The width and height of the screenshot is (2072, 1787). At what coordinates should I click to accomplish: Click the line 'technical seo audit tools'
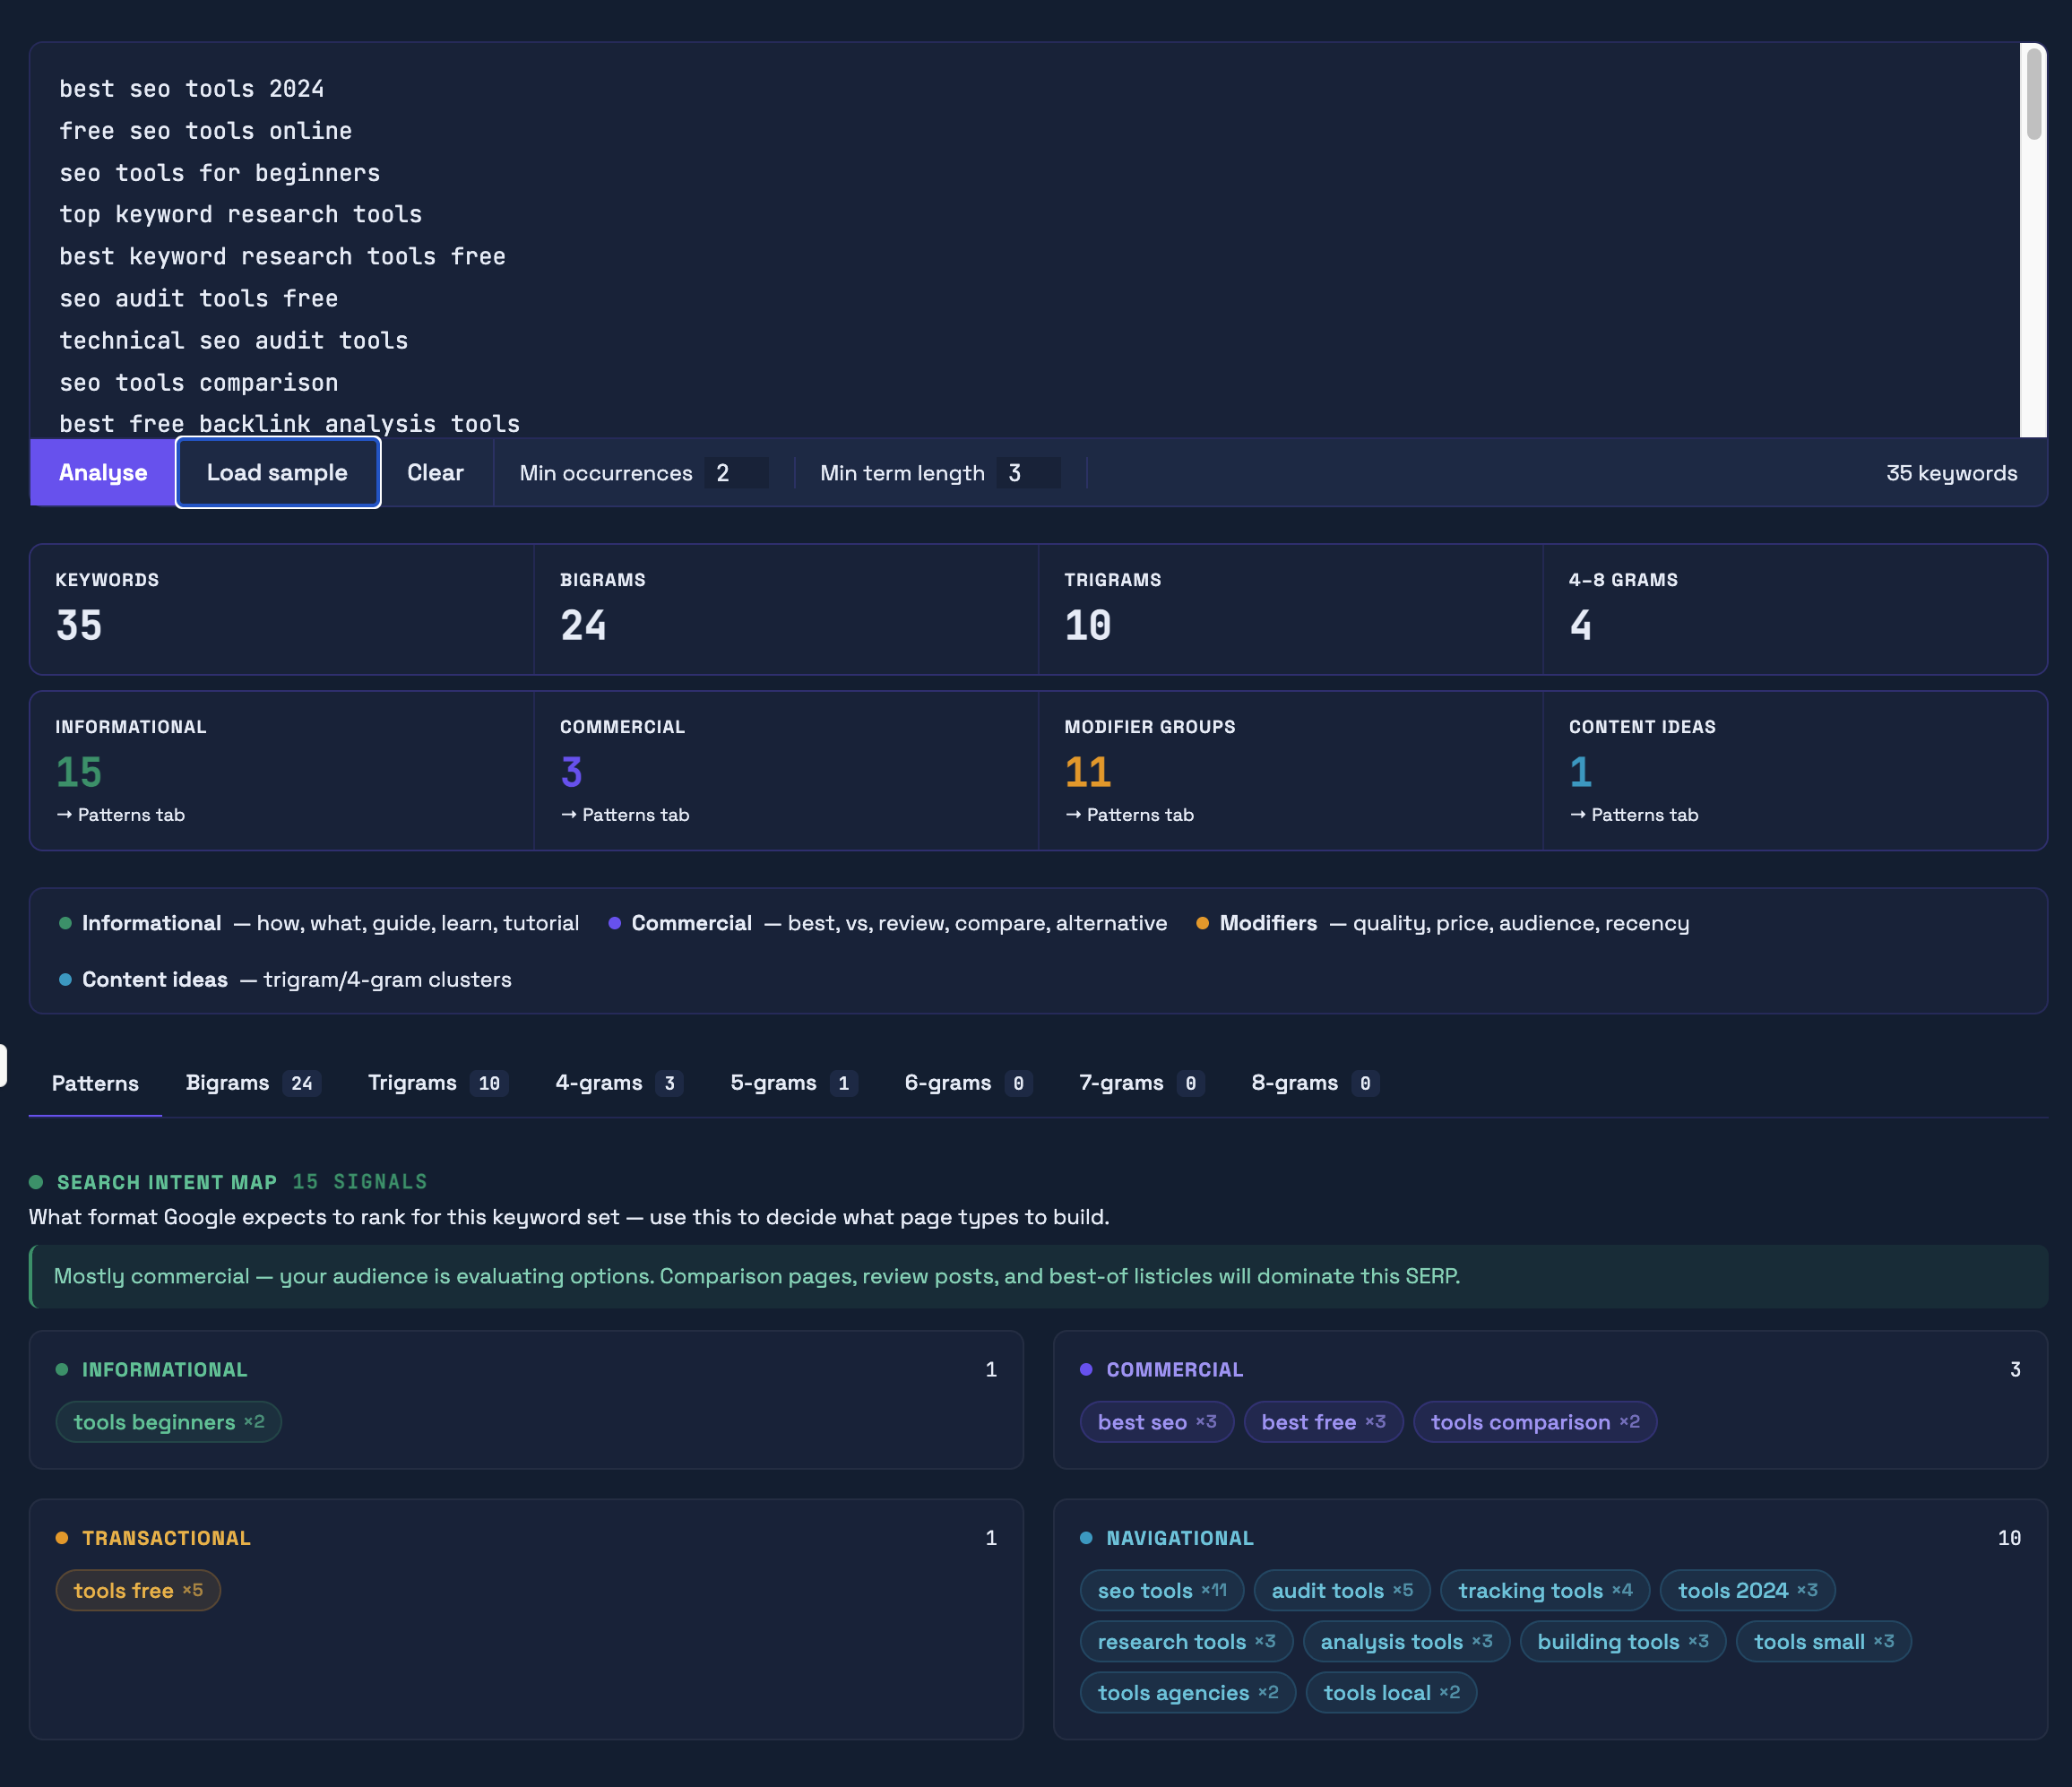tap(234, 341)
